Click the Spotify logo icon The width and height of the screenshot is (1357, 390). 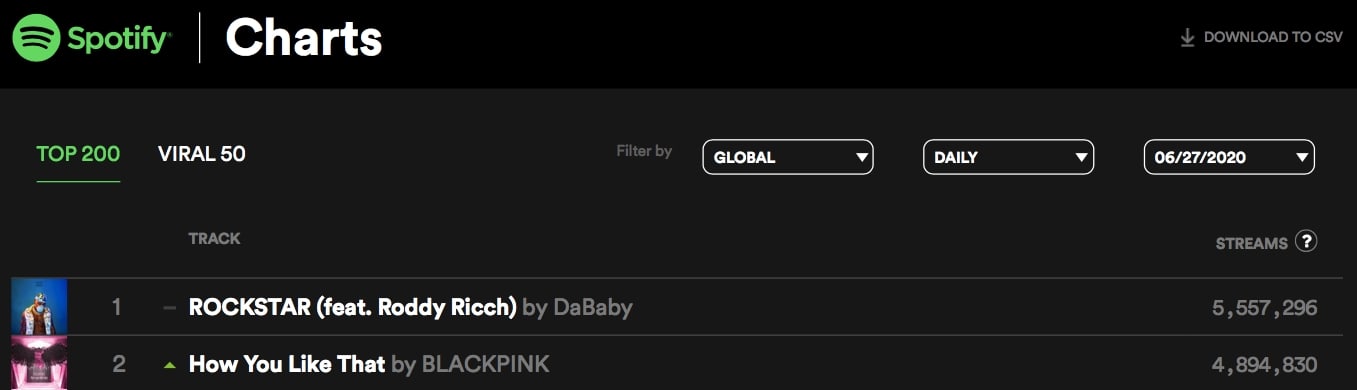(37, 39)
